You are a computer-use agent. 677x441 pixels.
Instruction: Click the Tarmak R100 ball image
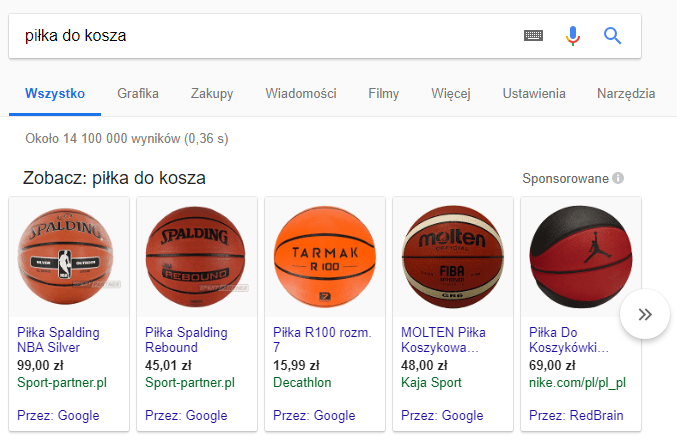[325, 256]
